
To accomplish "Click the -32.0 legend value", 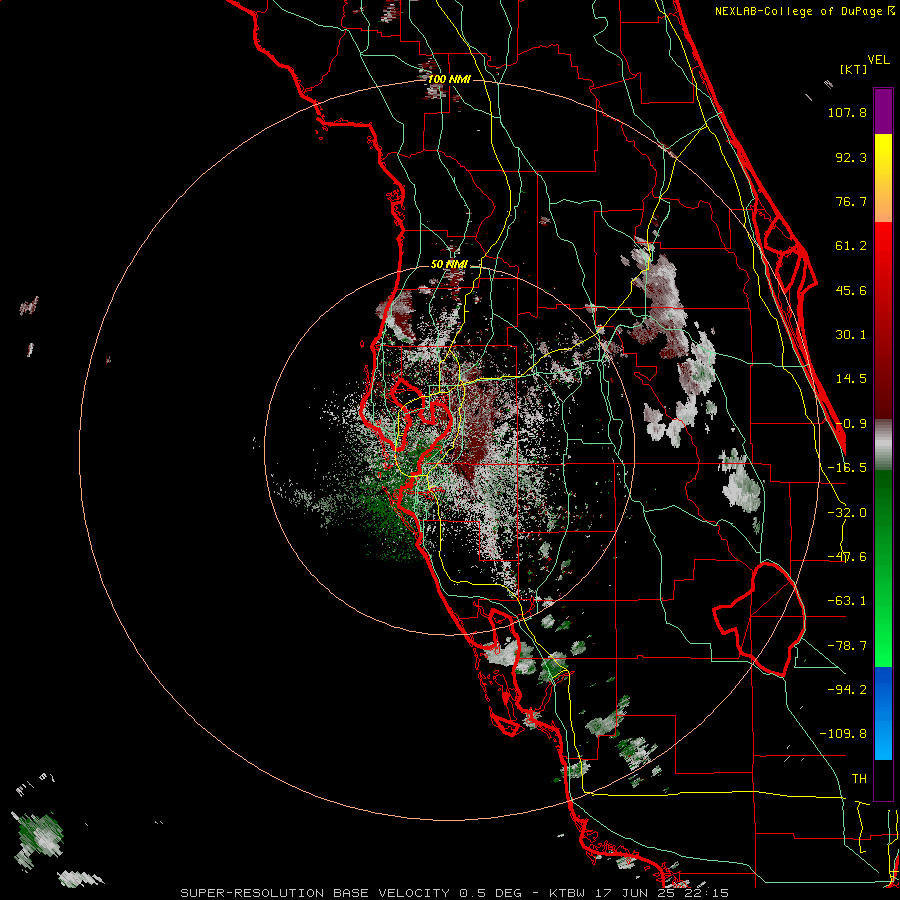I will (x=847, y=513).
